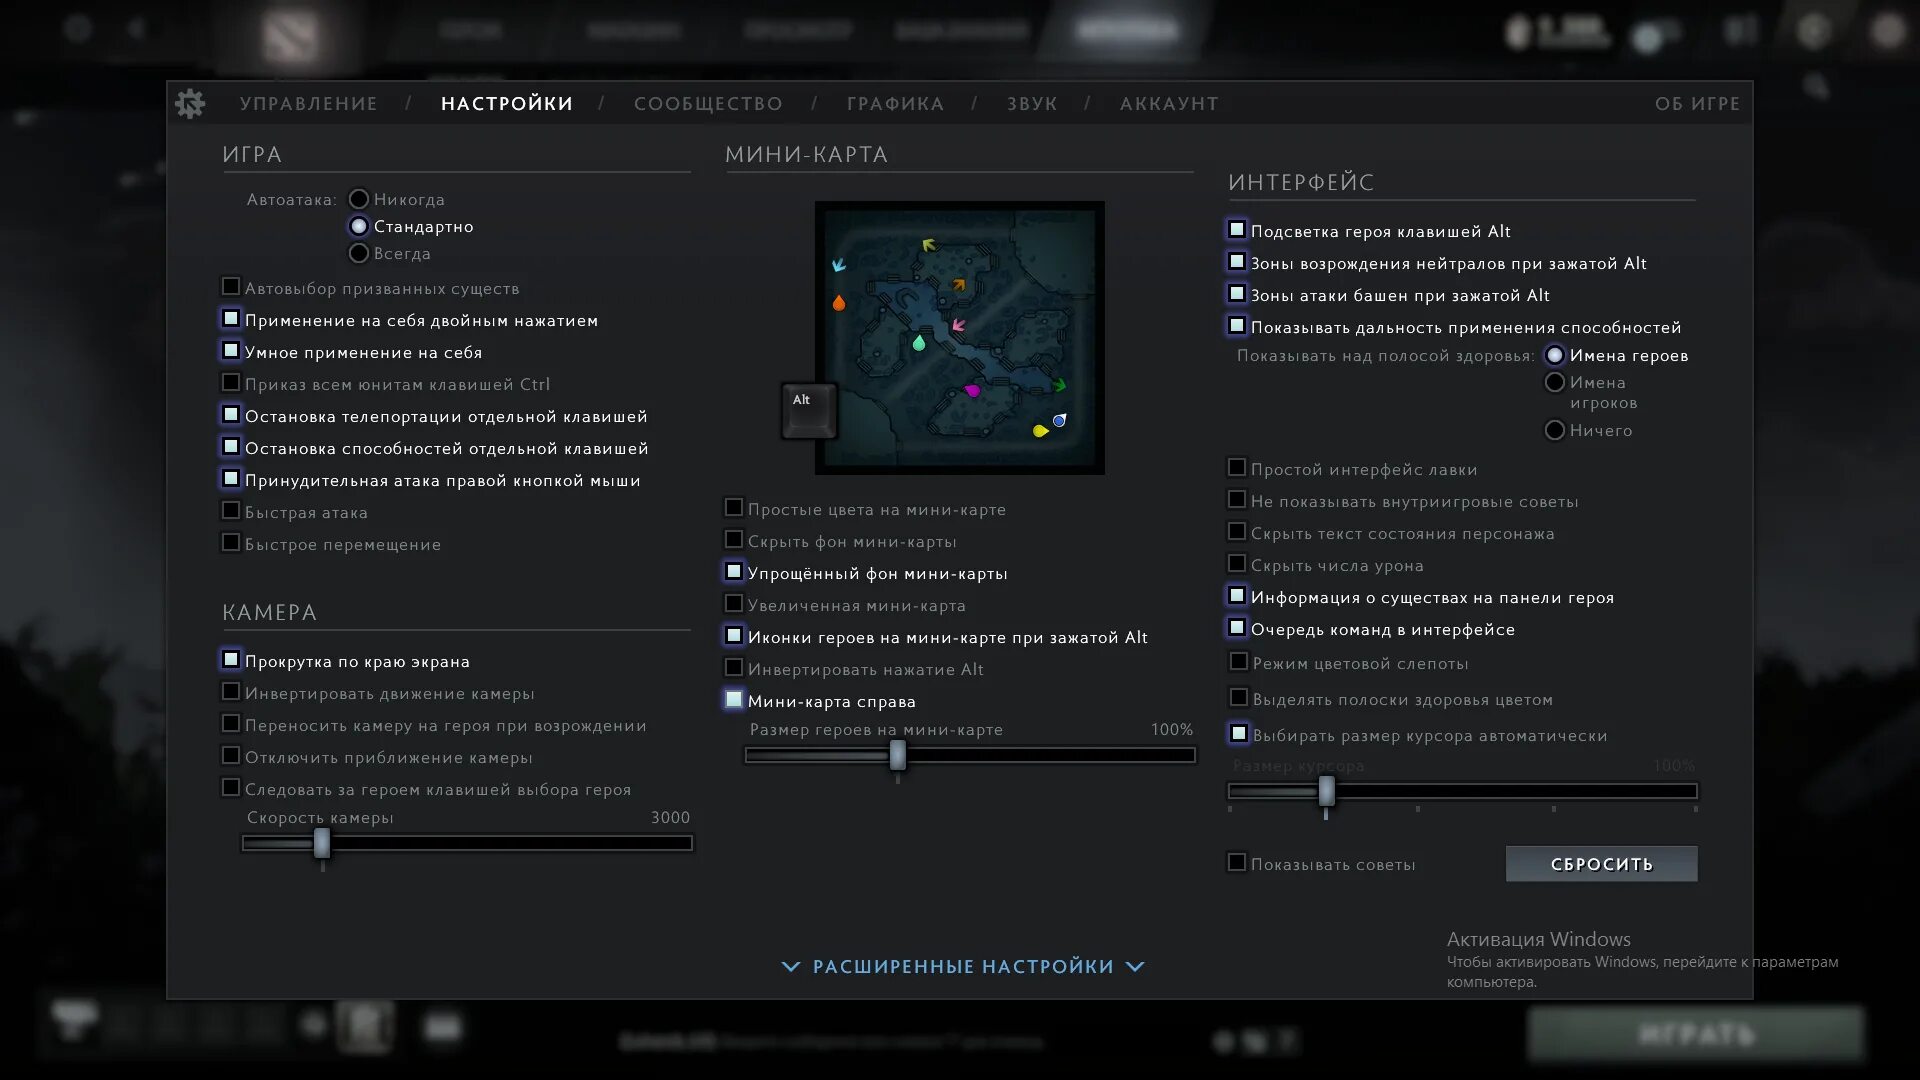Toggle Зоны возрождения нейтралов при зажатой Alt
The width and height of the screenshot is (1920, 1080).
tap(1237, 262)
